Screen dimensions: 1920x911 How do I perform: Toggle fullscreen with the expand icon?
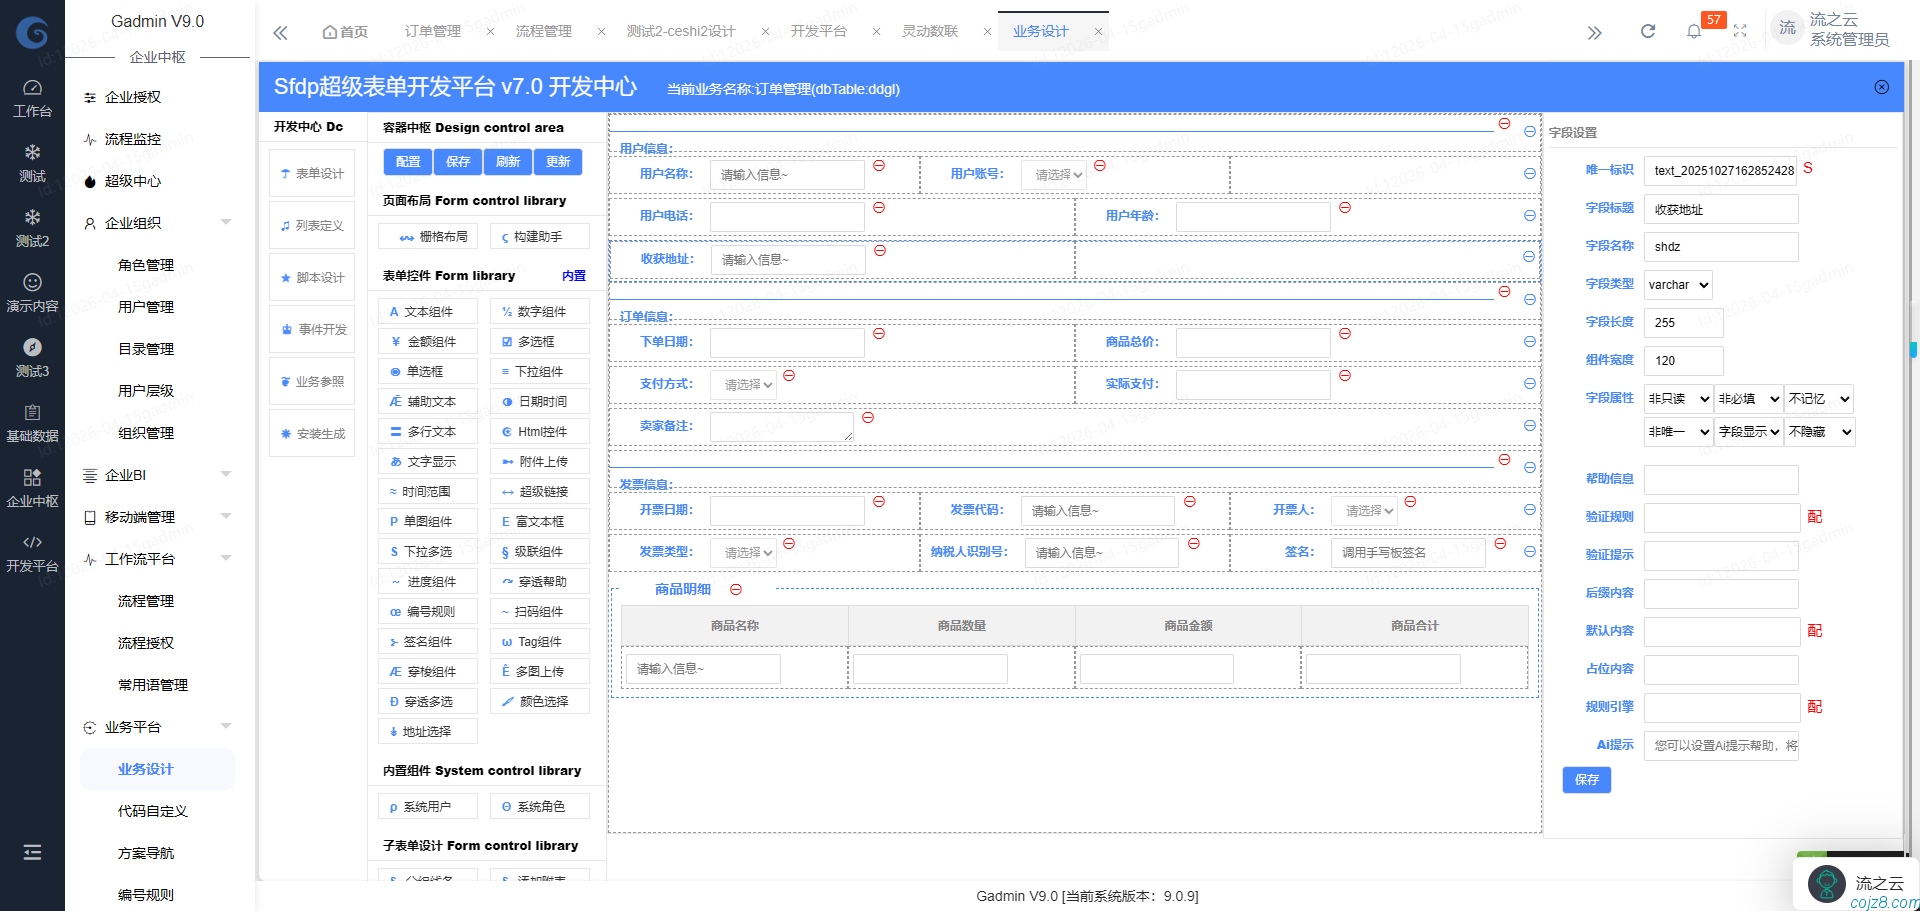coord(1740,31)
